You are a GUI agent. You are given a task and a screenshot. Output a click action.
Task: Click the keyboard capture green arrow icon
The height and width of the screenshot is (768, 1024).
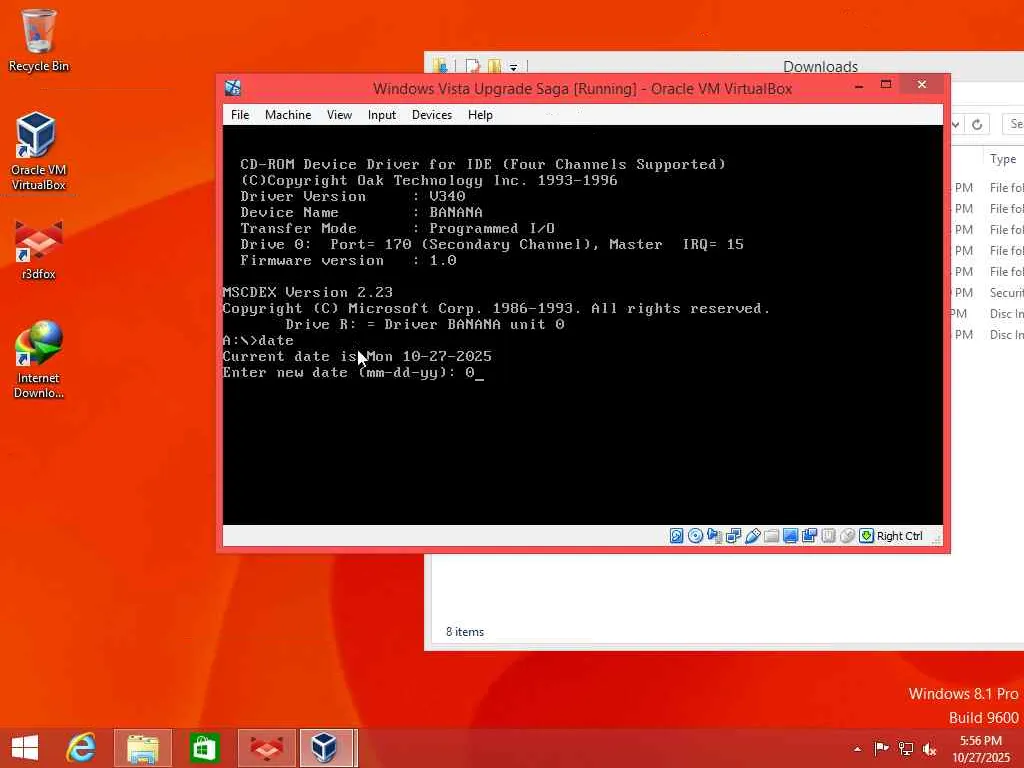[x=866, y=536]
